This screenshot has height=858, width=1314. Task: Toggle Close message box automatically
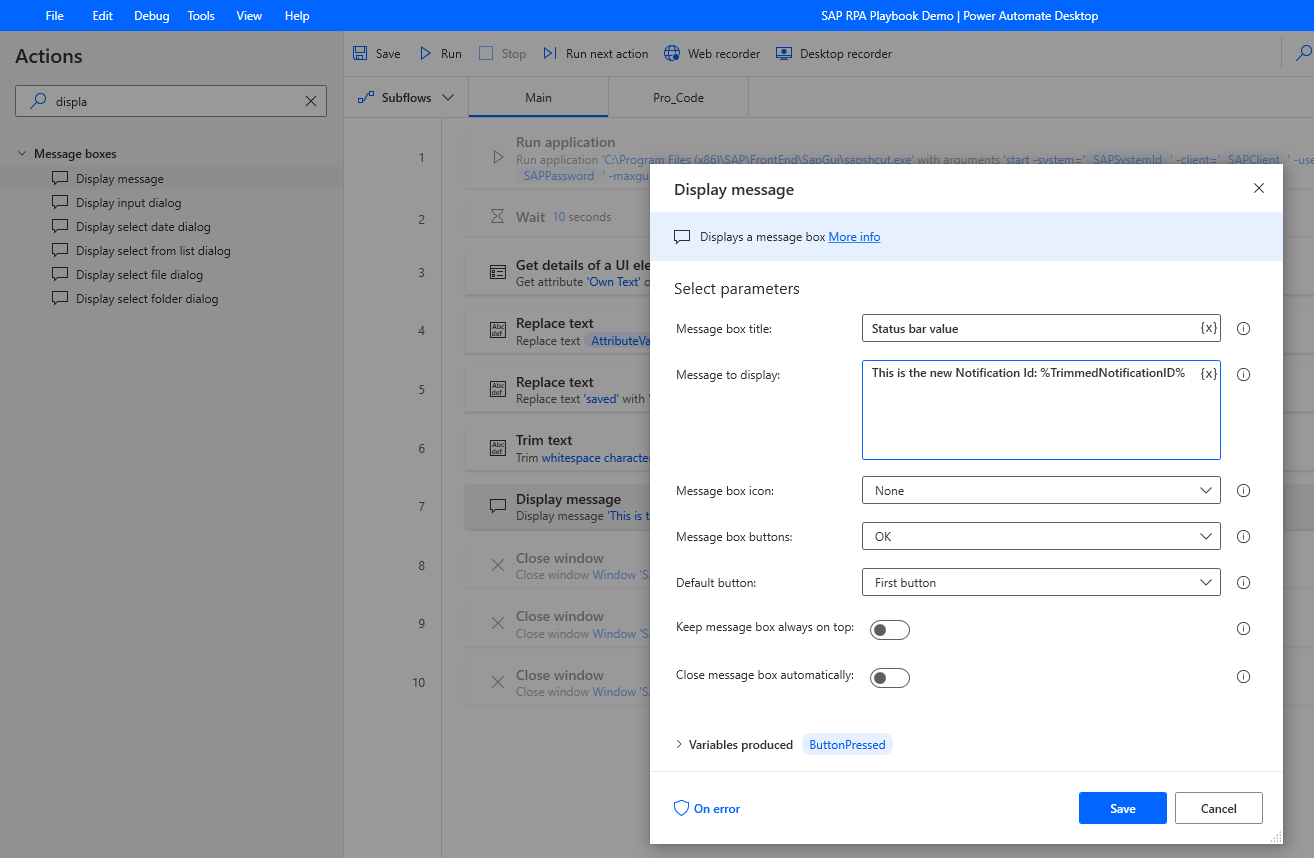[890, 677]
